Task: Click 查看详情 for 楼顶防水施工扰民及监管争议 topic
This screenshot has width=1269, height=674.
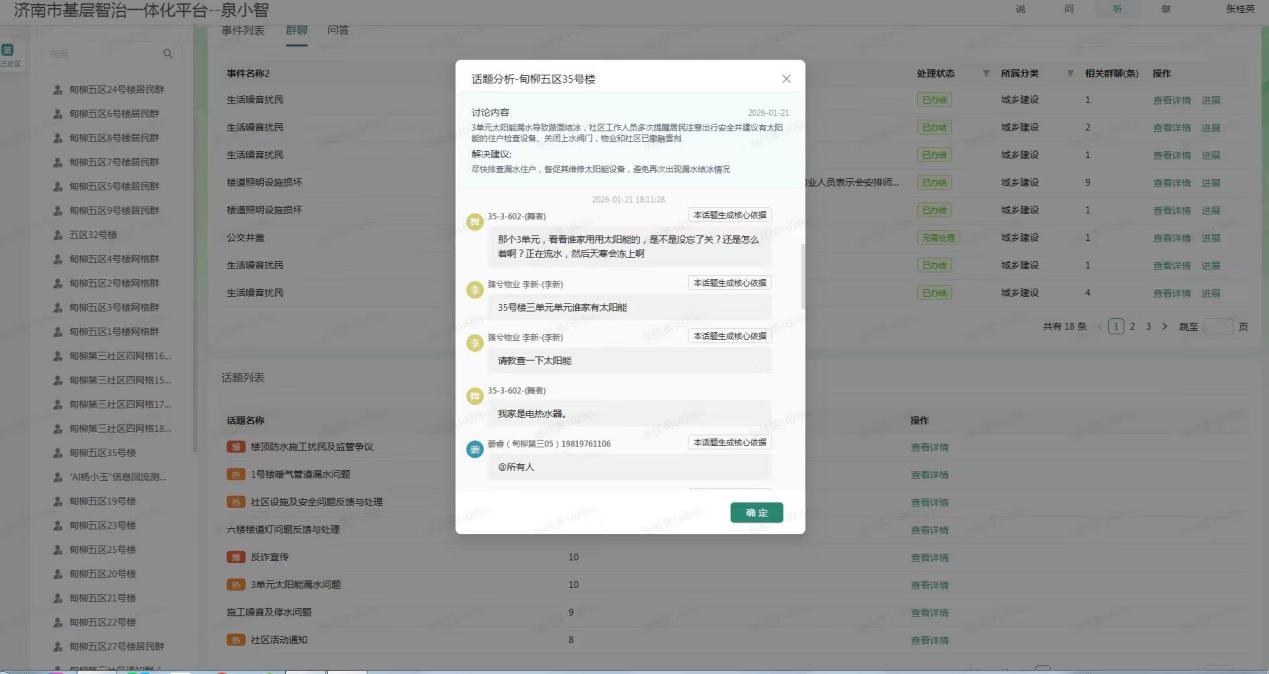Action: [x=929, y=447]
